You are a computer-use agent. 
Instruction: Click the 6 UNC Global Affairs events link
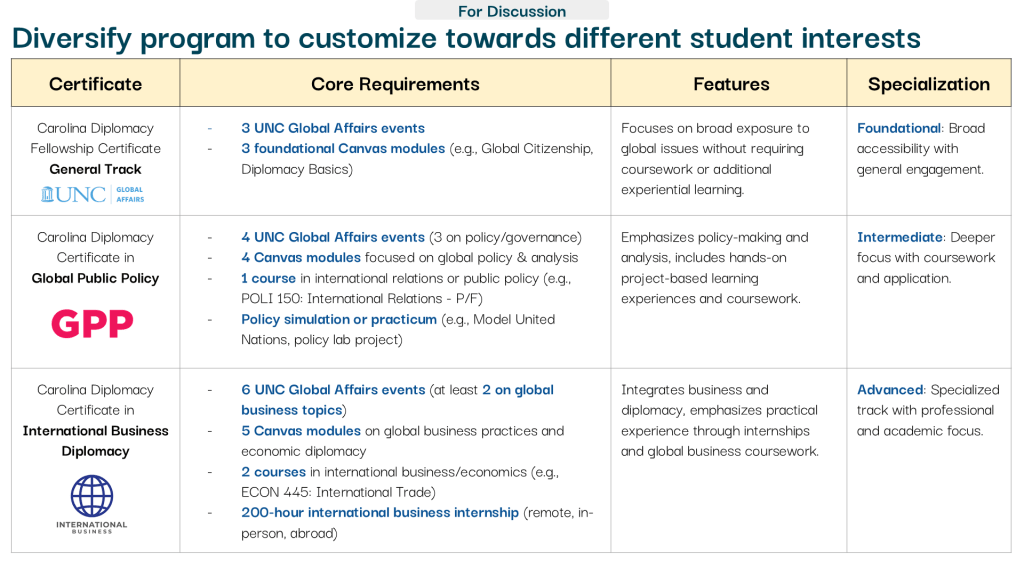tap(332, 390)
